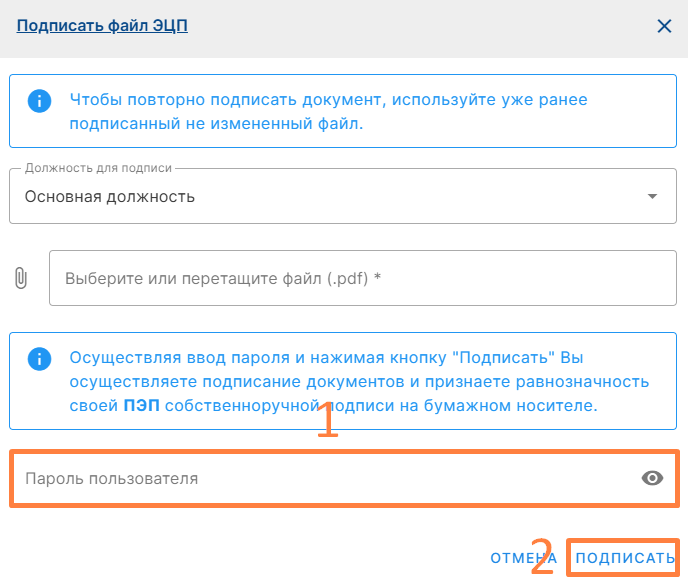Click the info icon in the top notice

[x=39, y=100]
